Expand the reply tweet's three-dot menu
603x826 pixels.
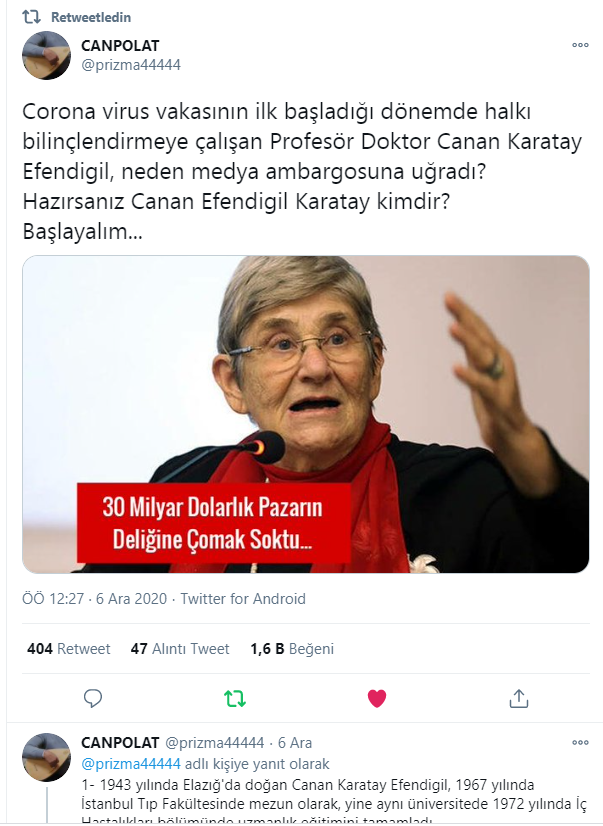(x=580, y=743)
